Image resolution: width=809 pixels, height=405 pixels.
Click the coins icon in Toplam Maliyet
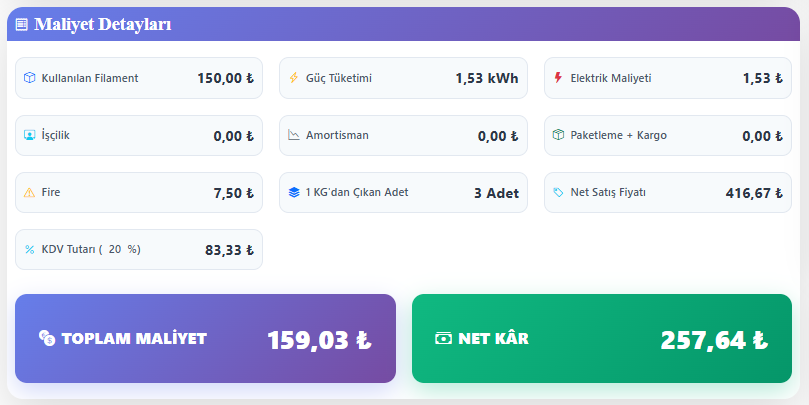(47, 338)
